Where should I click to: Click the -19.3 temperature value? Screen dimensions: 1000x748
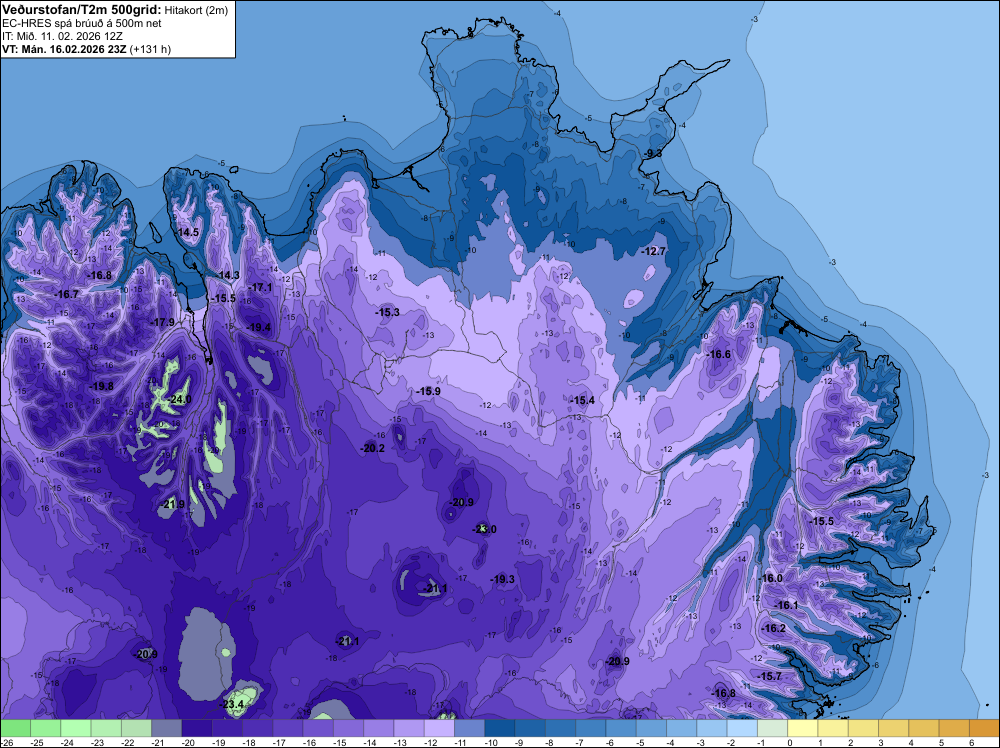pos(503,578)
